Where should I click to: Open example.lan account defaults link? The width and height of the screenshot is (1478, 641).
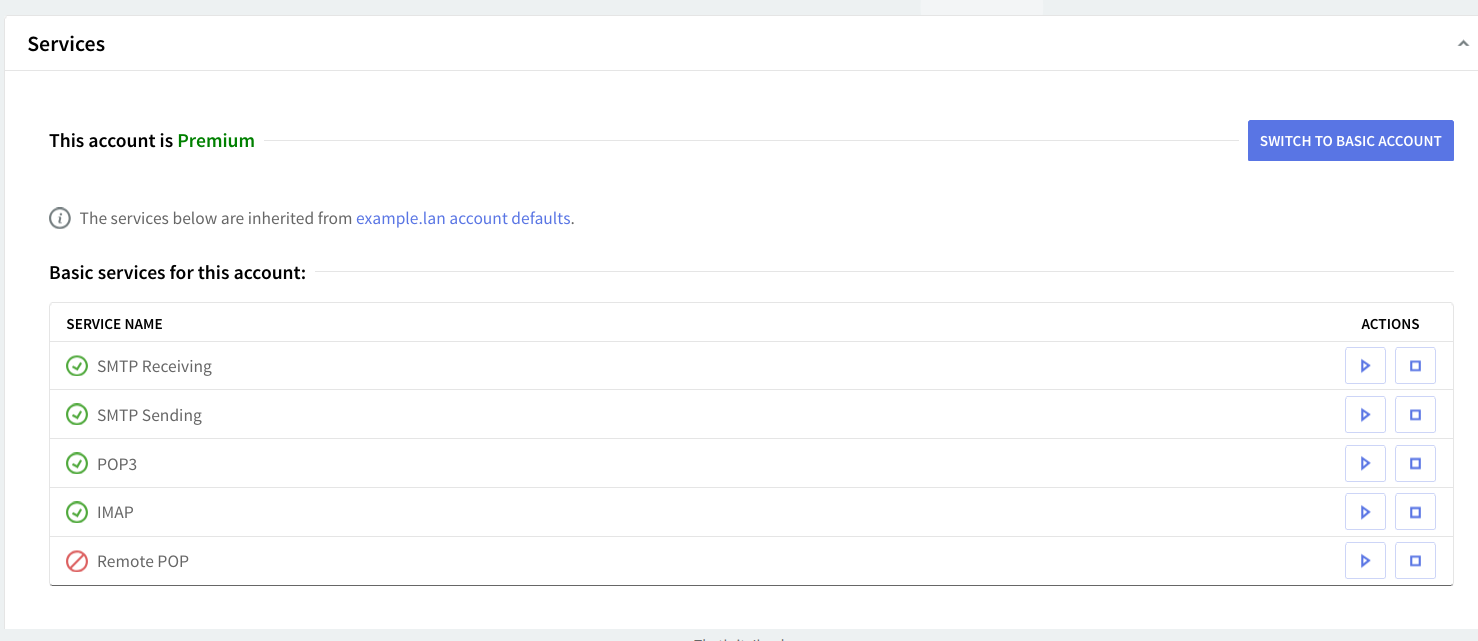coord(463,218)
